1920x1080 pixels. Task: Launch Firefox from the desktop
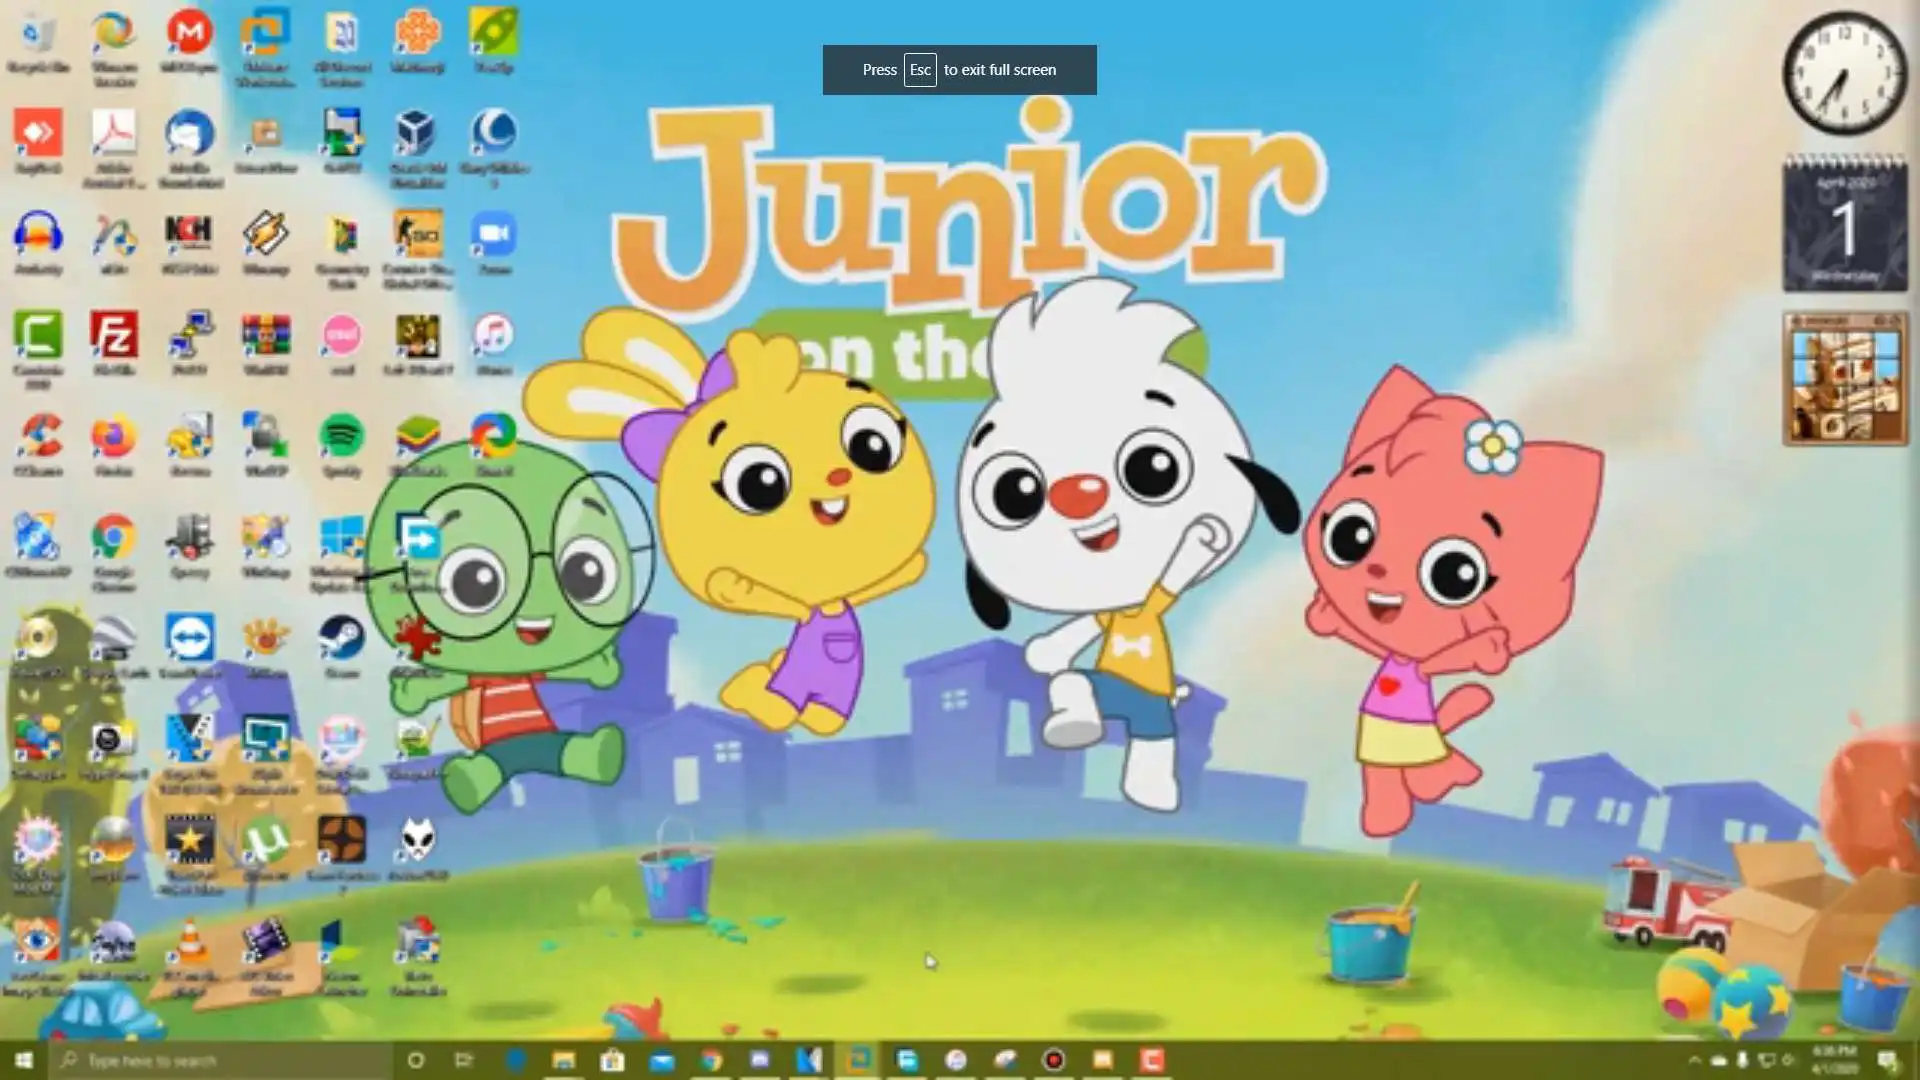coord(114,438)
